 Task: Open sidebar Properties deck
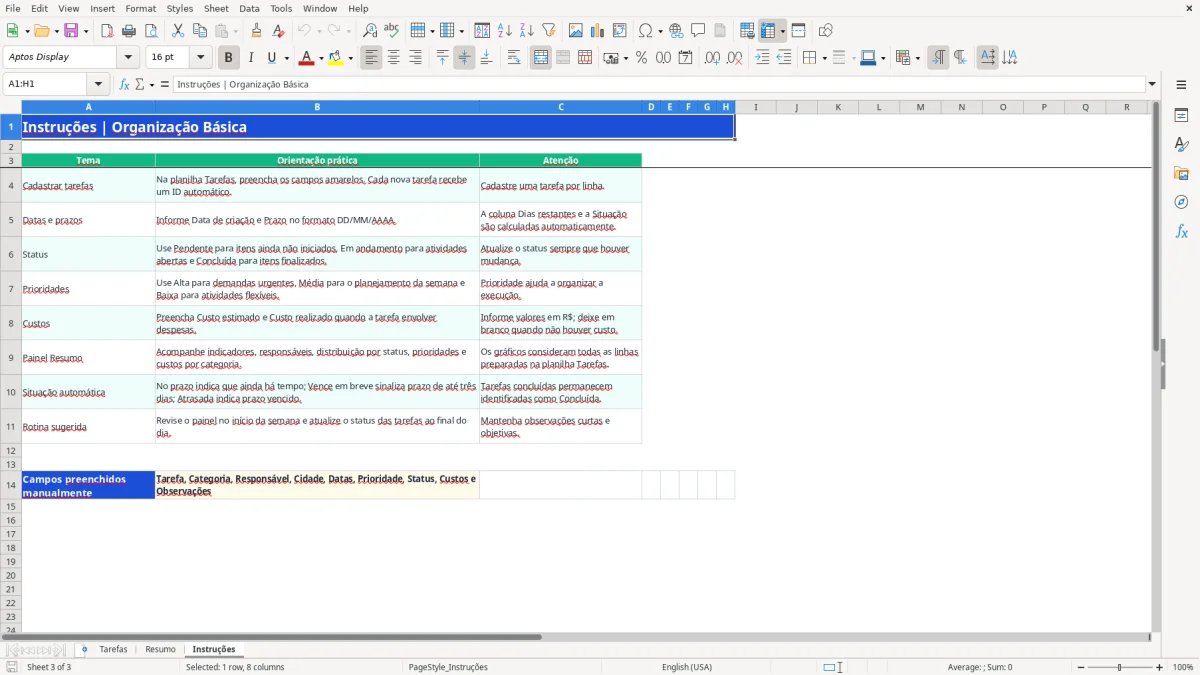[x=1181, y=116]
